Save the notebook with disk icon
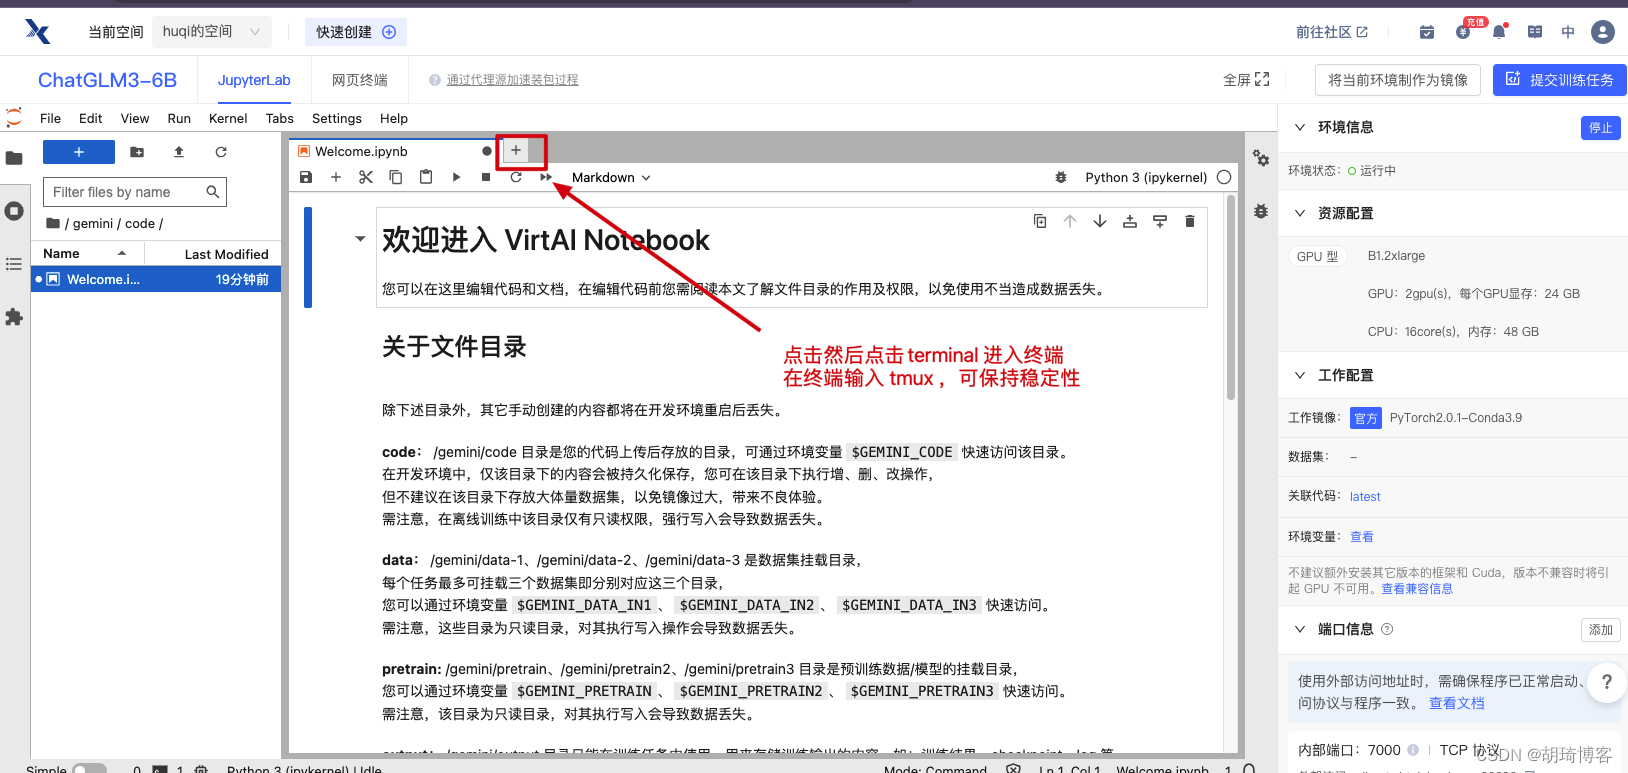 306,177
